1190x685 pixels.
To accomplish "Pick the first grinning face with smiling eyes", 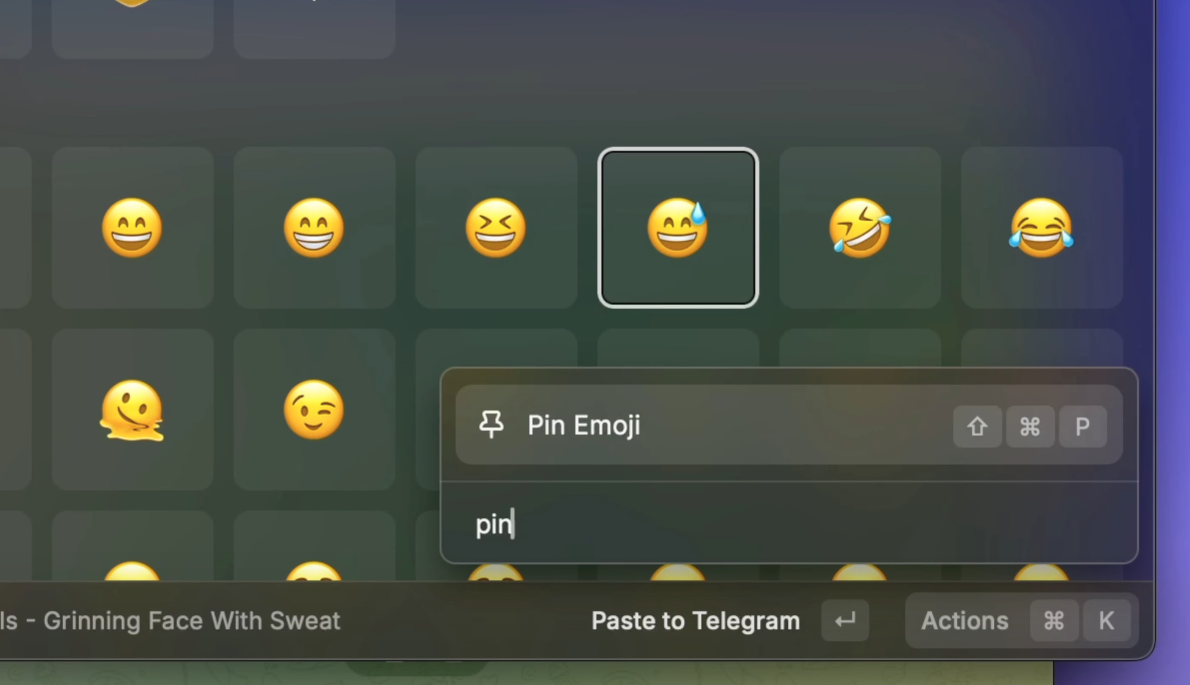I will pos(132,228).
